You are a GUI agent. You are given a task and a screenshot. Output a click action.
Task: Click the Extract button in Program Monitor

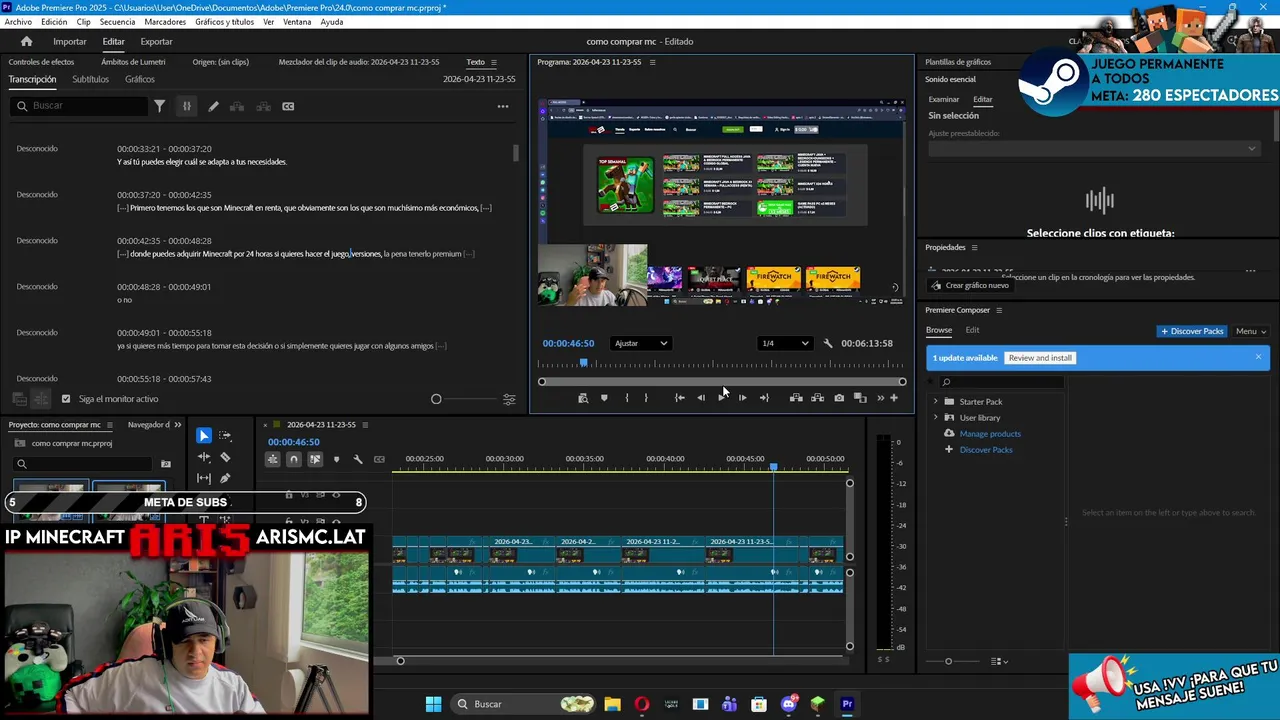tap(817, 398)
